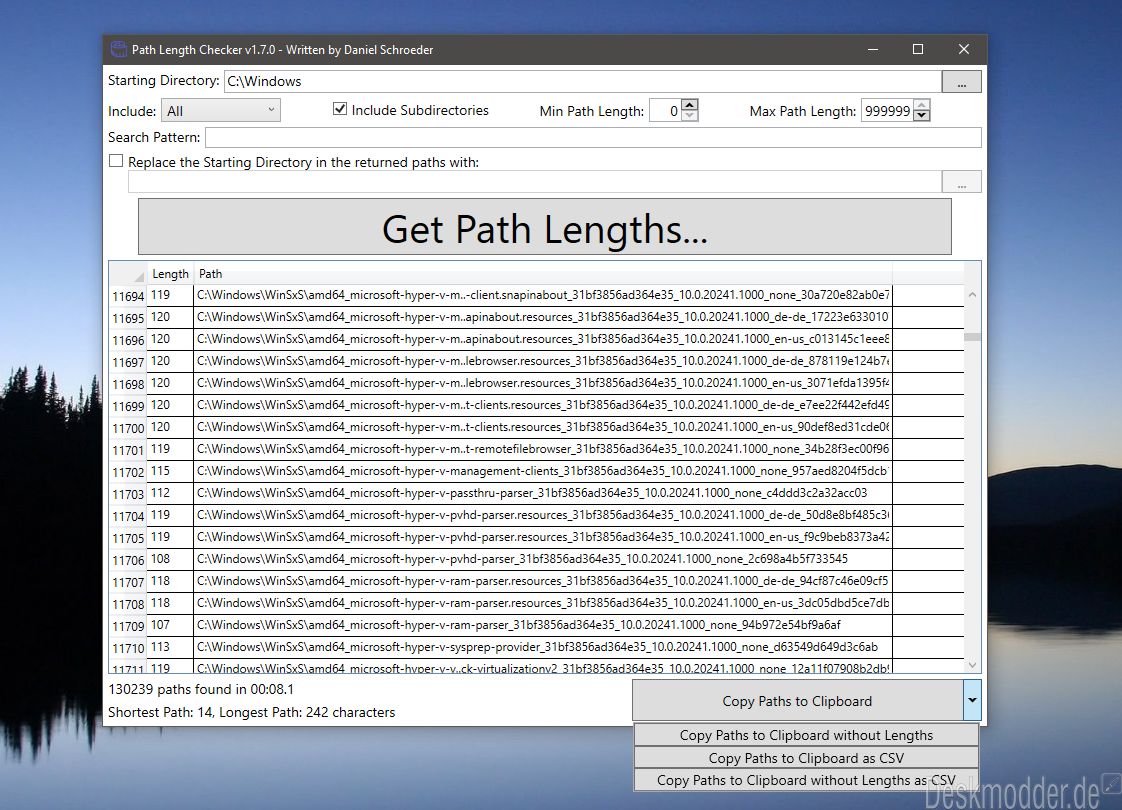Image resolution: width=1122 pixels, height=810 pixels.
Task: Click the Get Path Lengths button
Action: click(545, 227)
